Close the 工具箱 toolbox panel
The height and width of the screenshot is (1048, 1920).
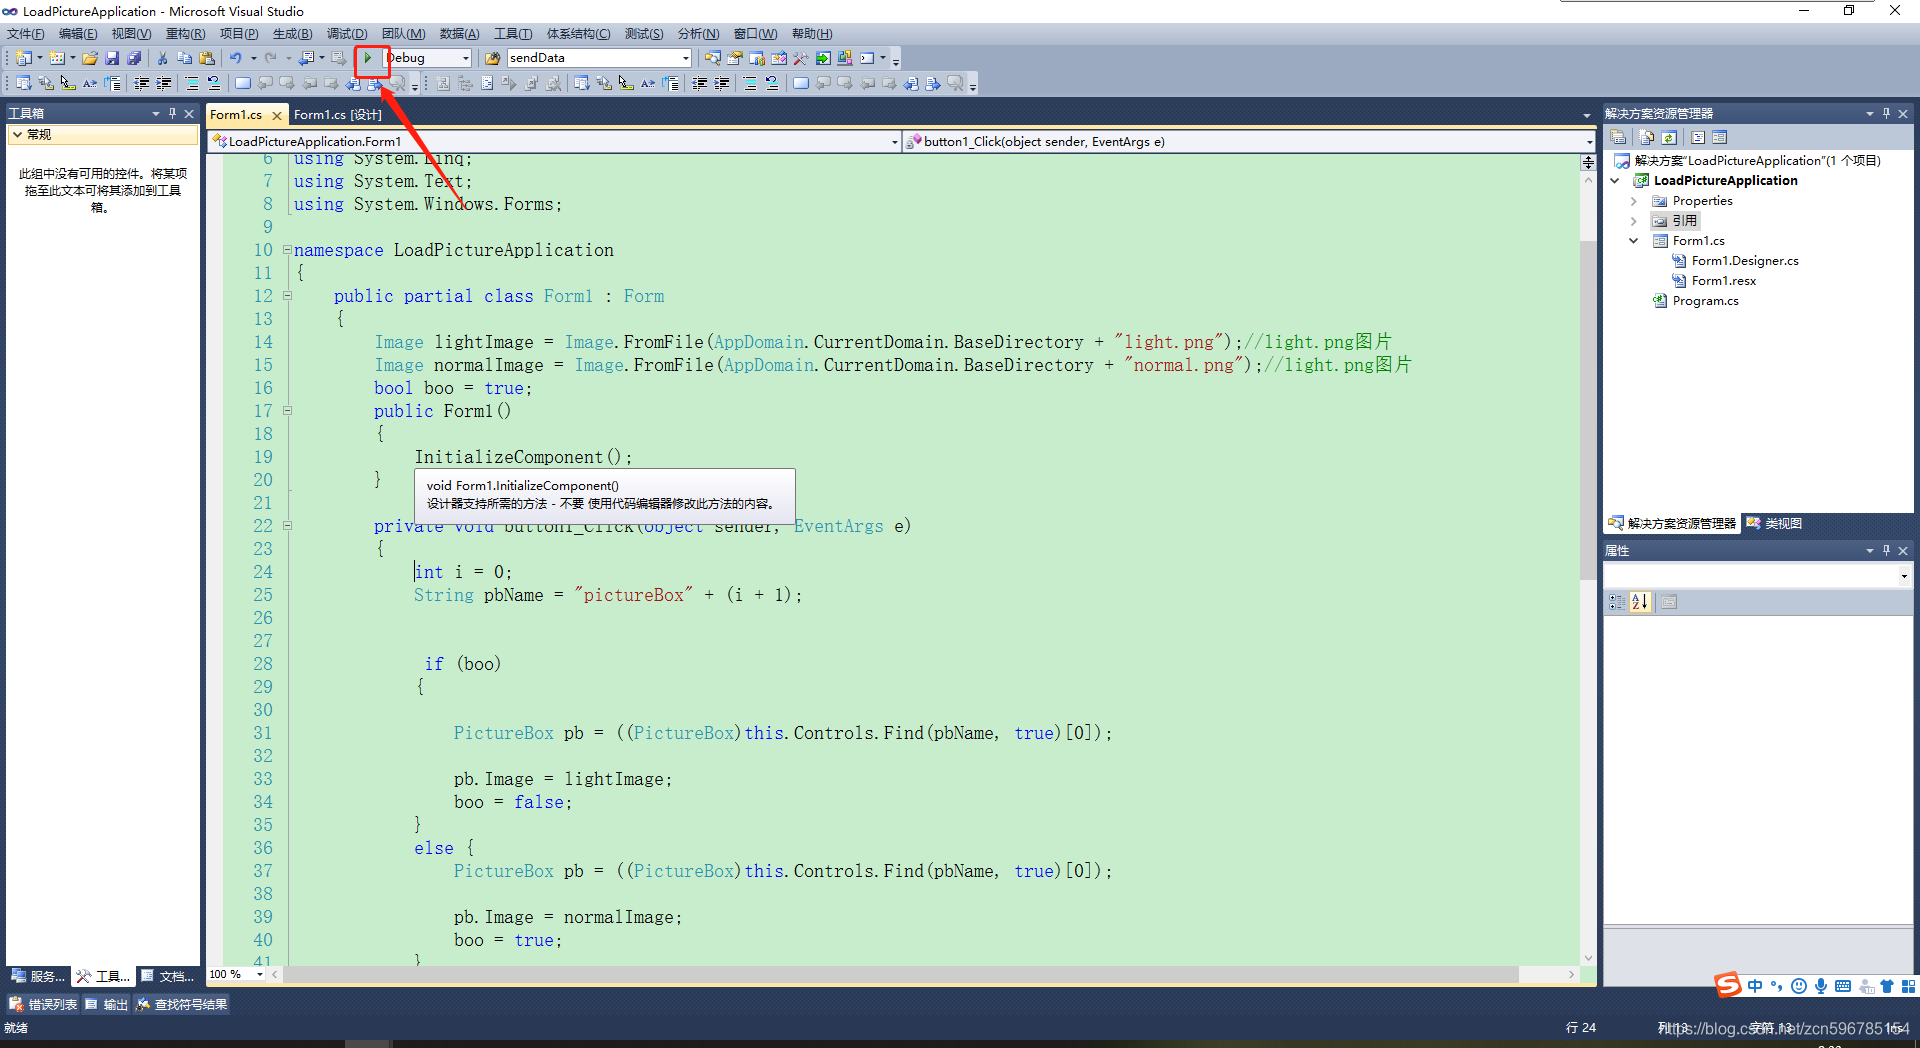(x=189, y=113)
